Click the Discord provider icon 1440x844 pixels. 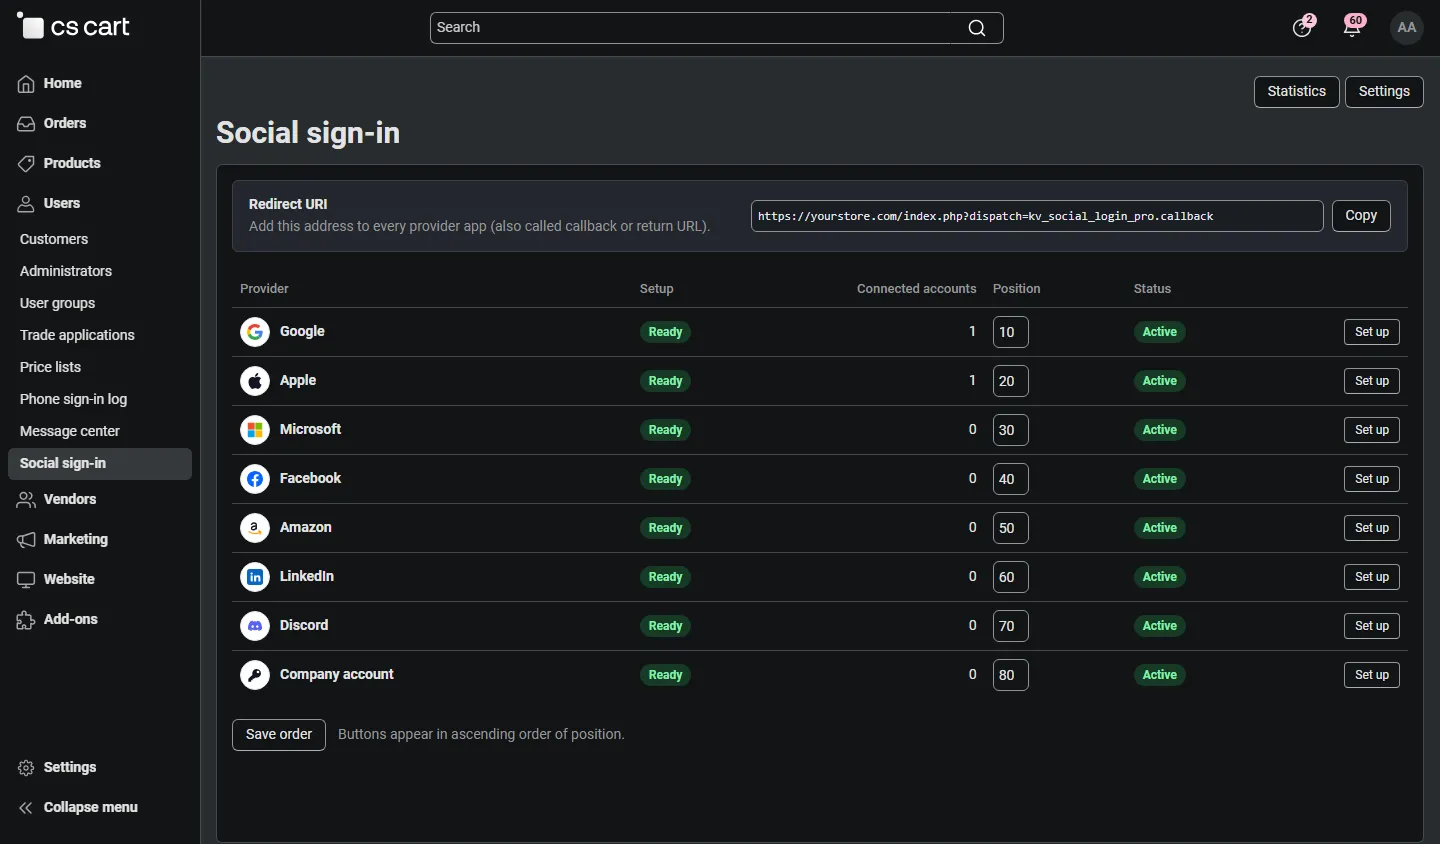coord(255,626)
